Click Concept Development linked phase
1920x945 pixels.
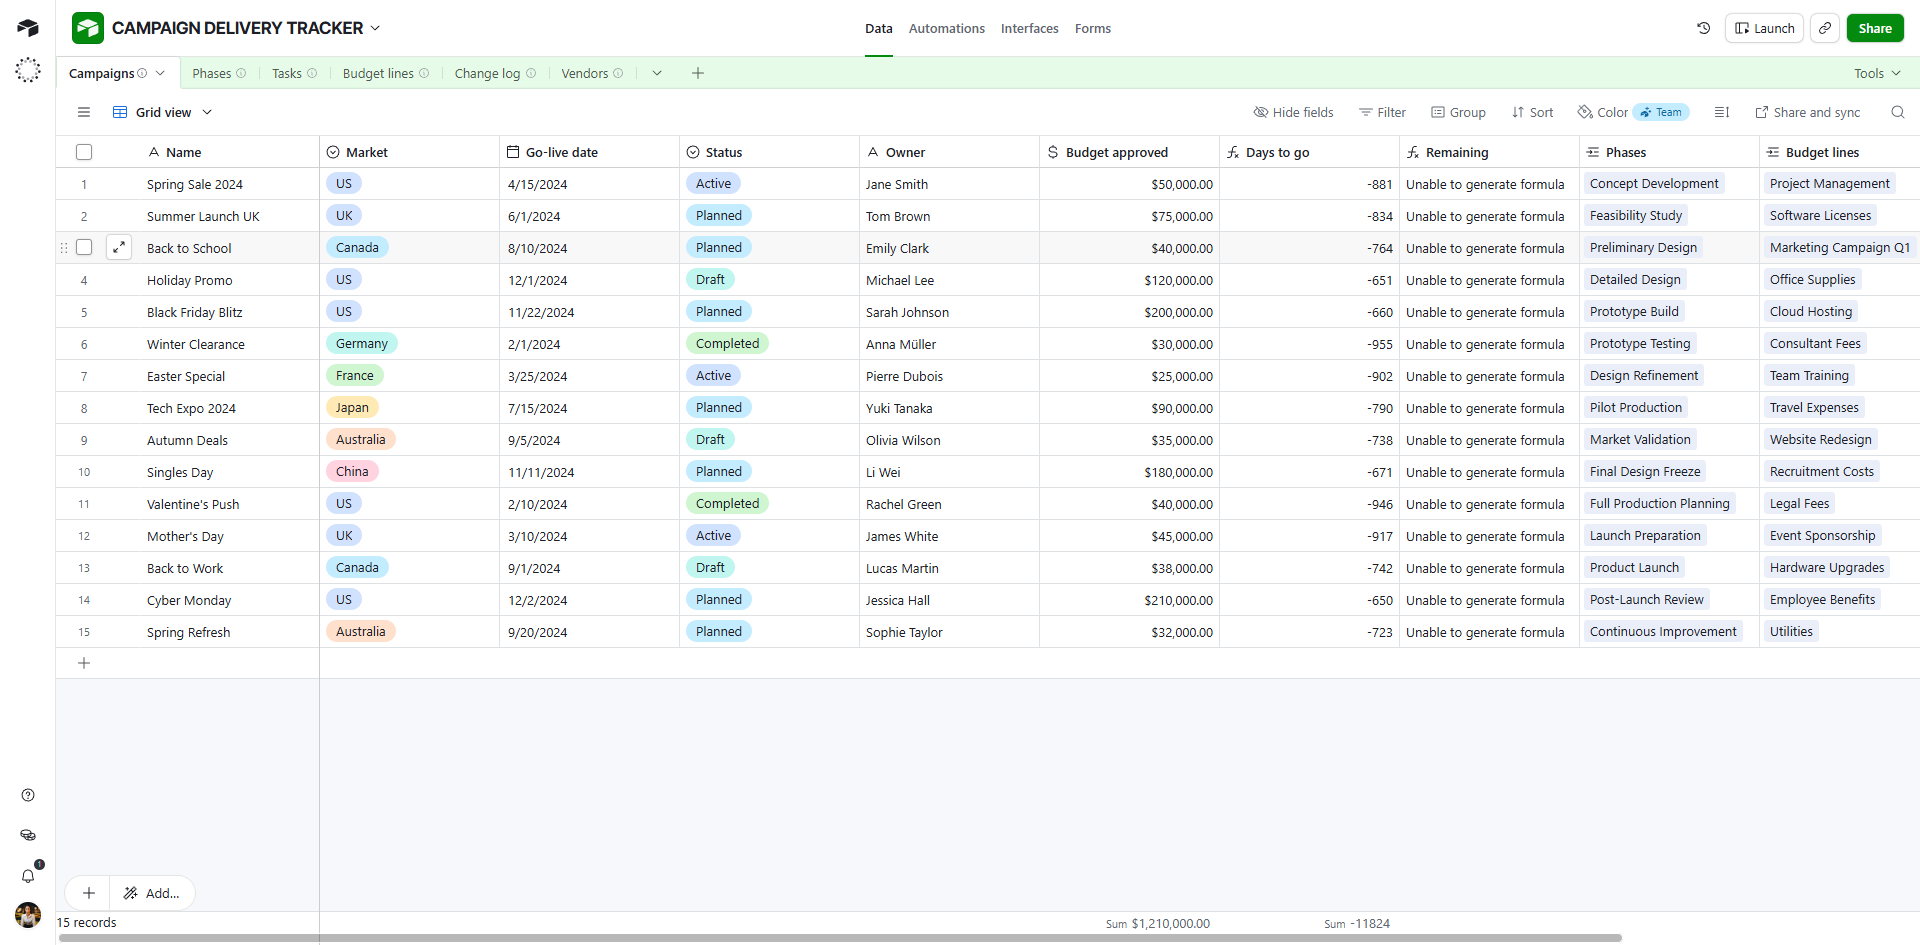[1654, 183]
